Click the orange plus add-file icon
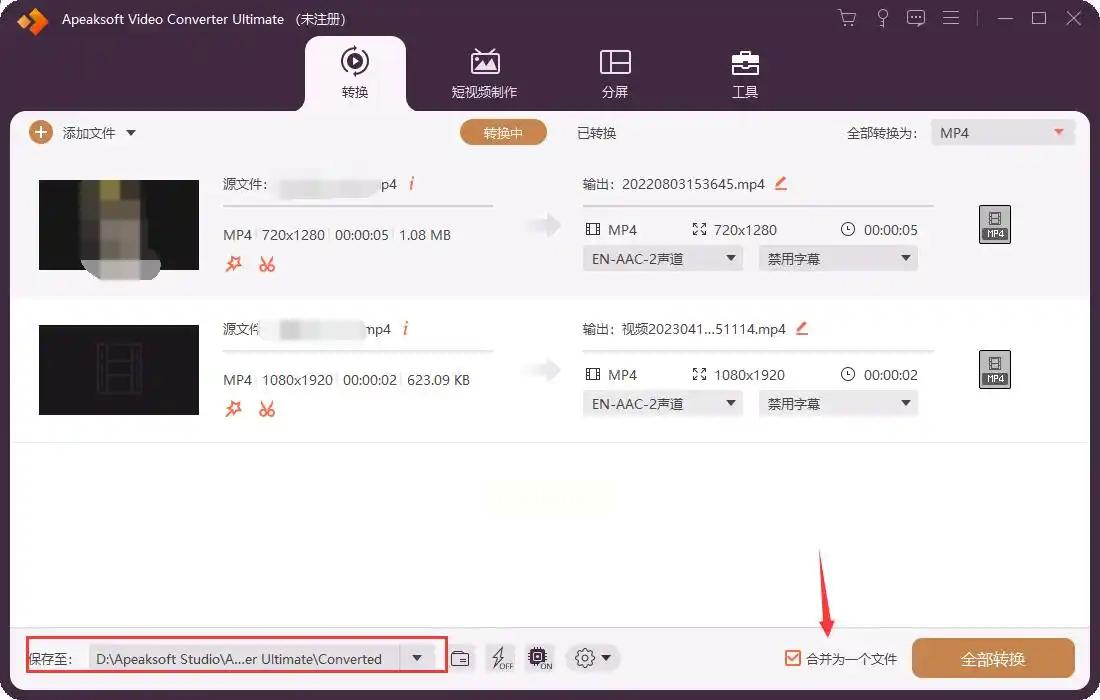Image resolution: width=1100 pixels, height=700 pixels. (41, 132)
